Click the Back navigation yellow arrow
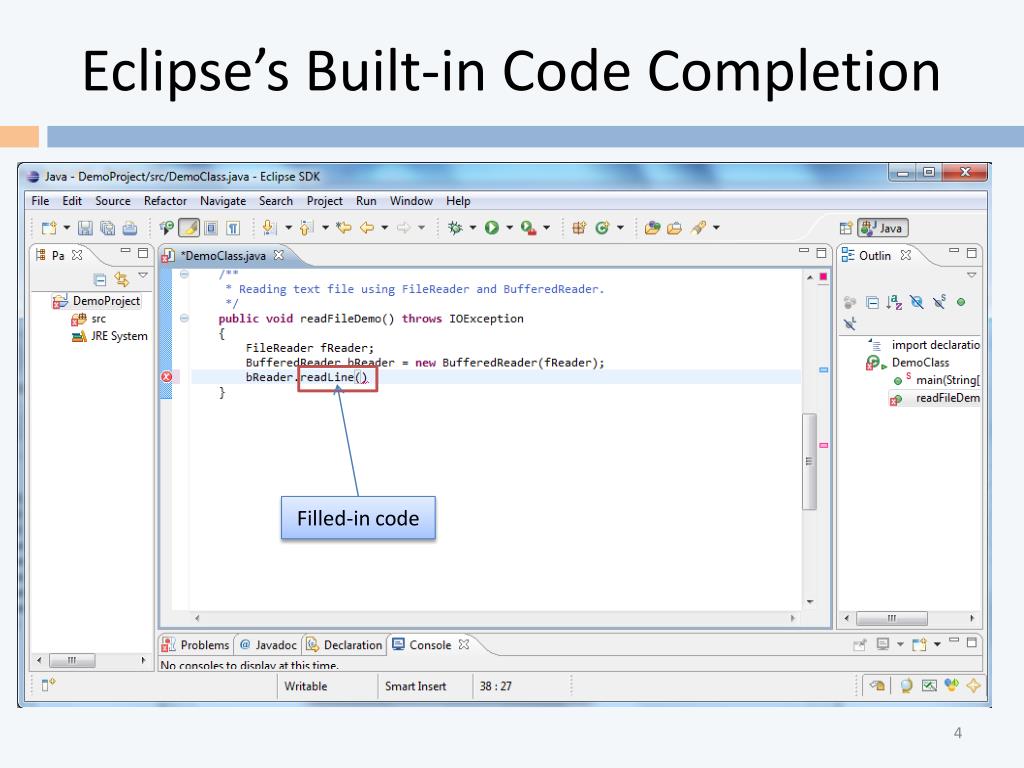This screenshot has height=768, width=1024. (x=367, y=227)
